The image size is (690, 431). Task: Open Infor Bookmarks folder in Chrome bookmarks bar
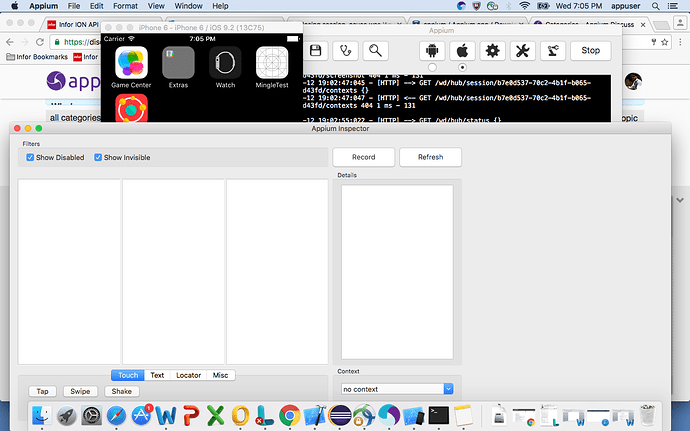[37, 57]
